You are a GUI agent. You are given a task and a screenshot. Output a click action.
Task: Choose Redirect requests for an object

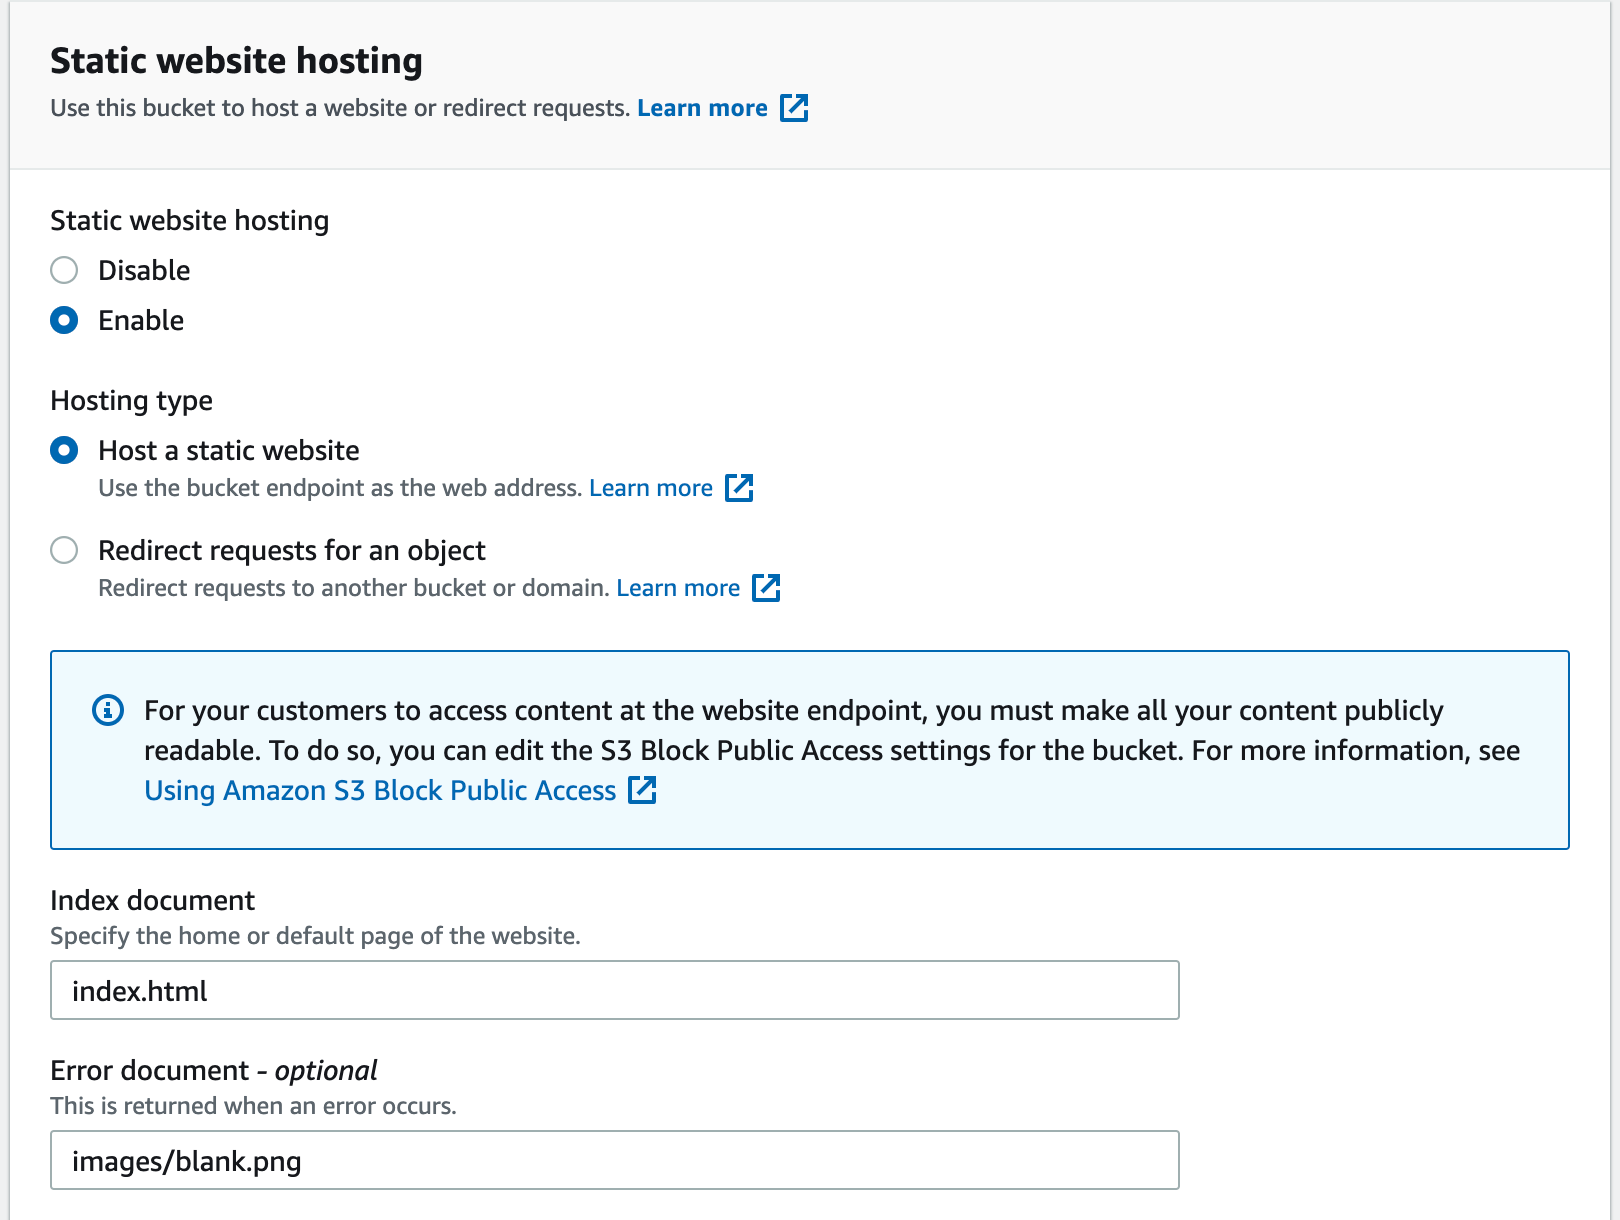tap(64, 550)
